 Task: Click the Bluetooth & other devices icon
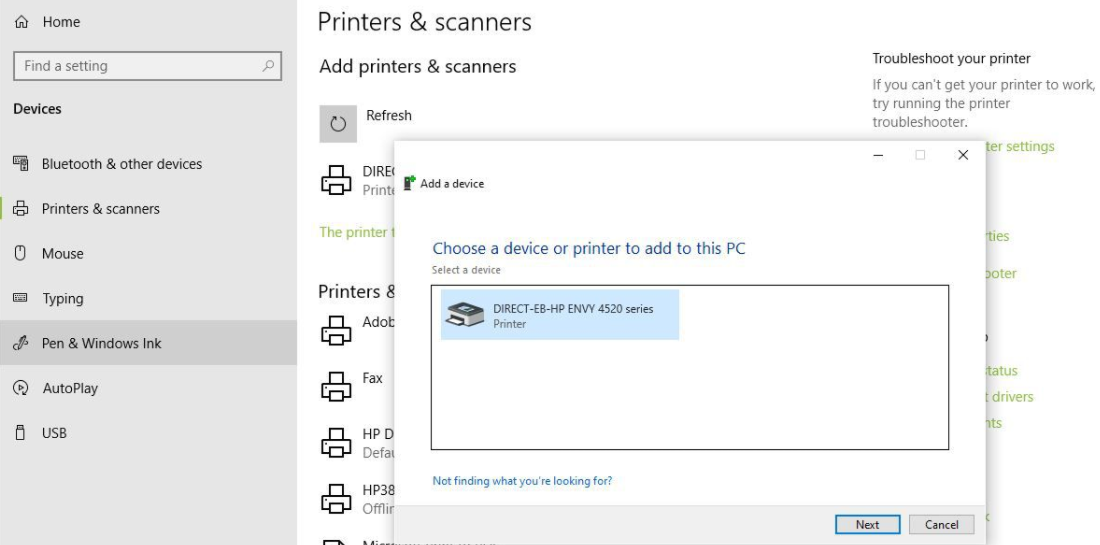point(21,164)
